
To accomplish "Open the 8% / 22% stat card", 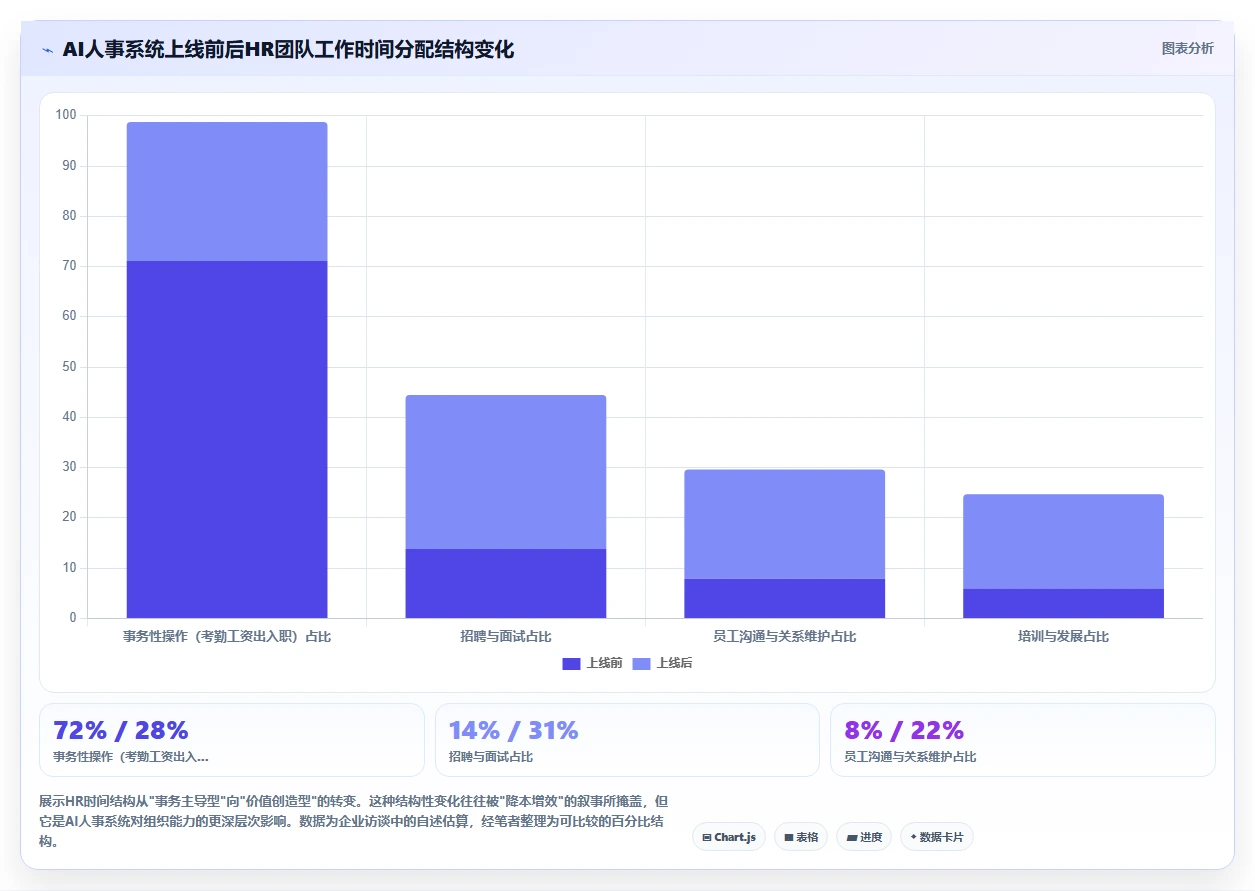I will click(x=1022, y=740).
